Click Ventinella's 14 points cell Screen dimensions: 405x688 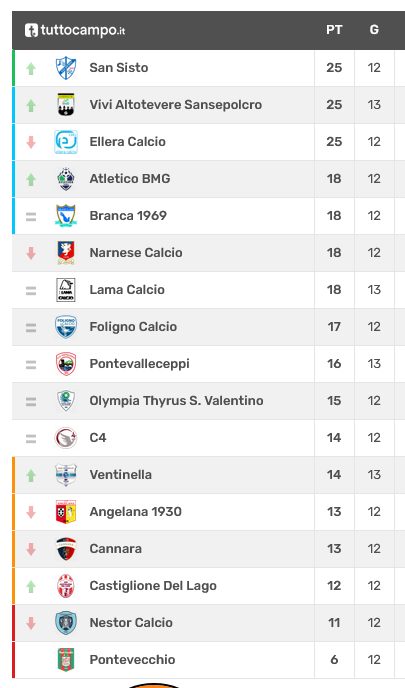point(334,475)
